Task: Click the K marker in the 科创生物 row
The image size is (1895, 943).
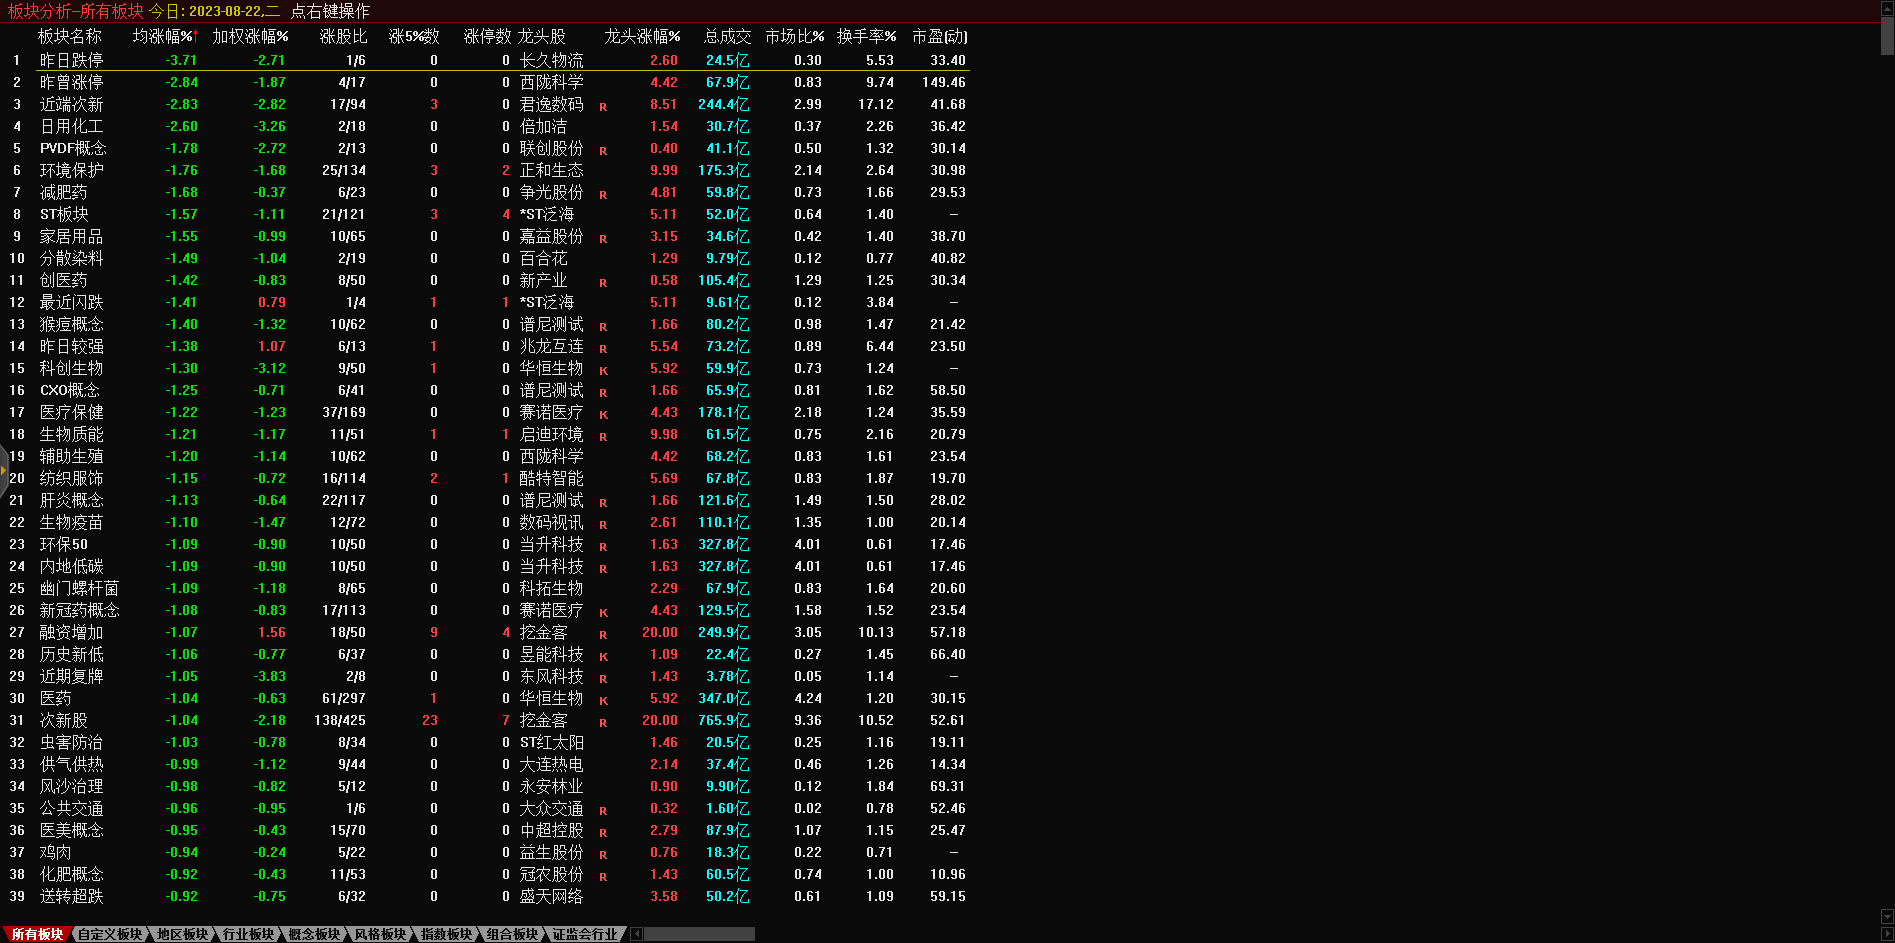Action: 603,370
